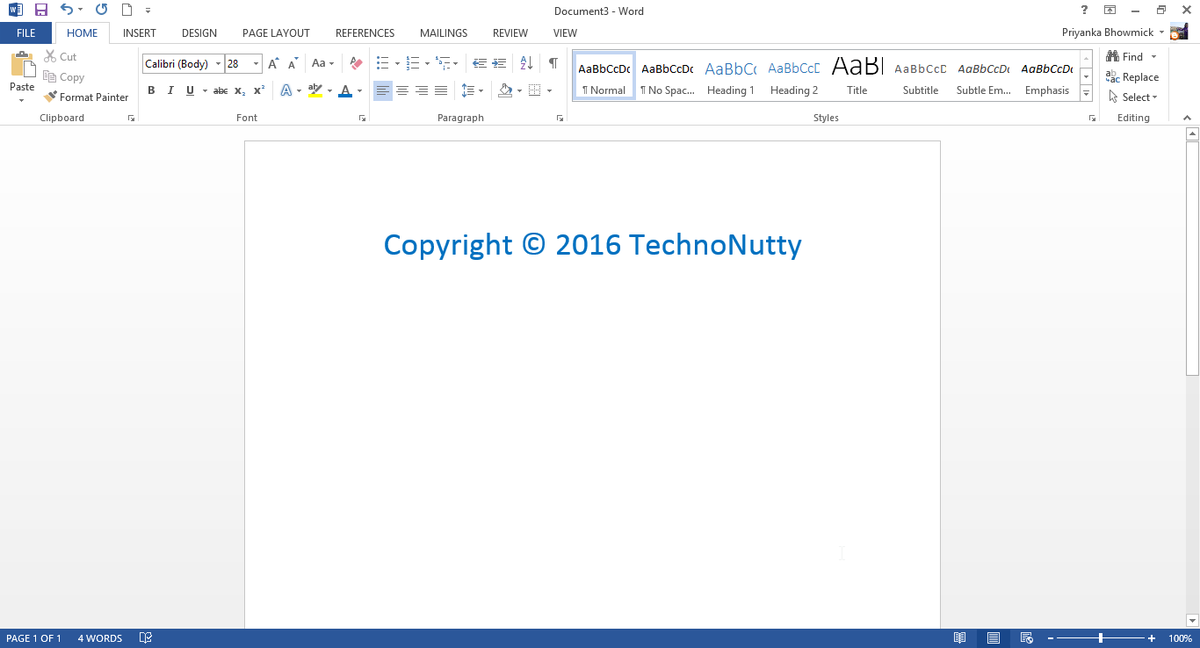Apply the Title style
Screen dimensions: 1200x648
[857, 77]
